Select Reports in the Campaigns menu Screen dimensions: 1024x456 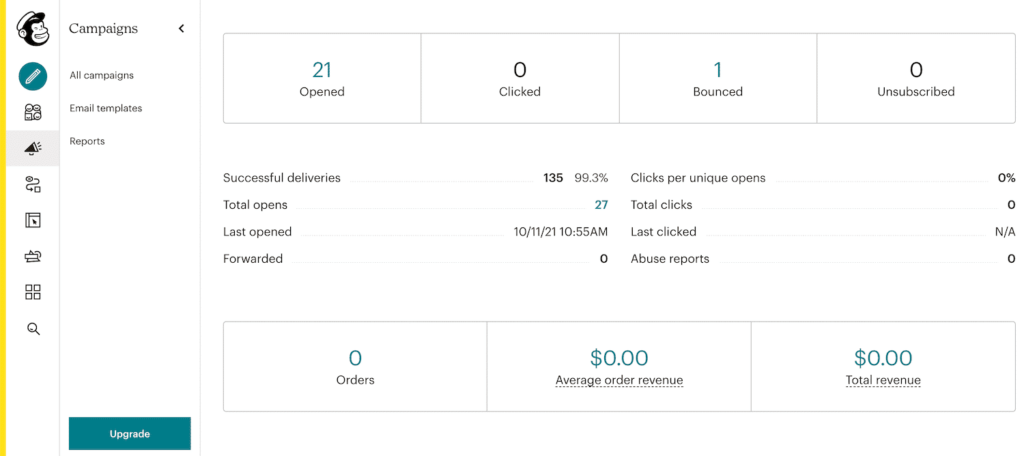coord(87,141)
